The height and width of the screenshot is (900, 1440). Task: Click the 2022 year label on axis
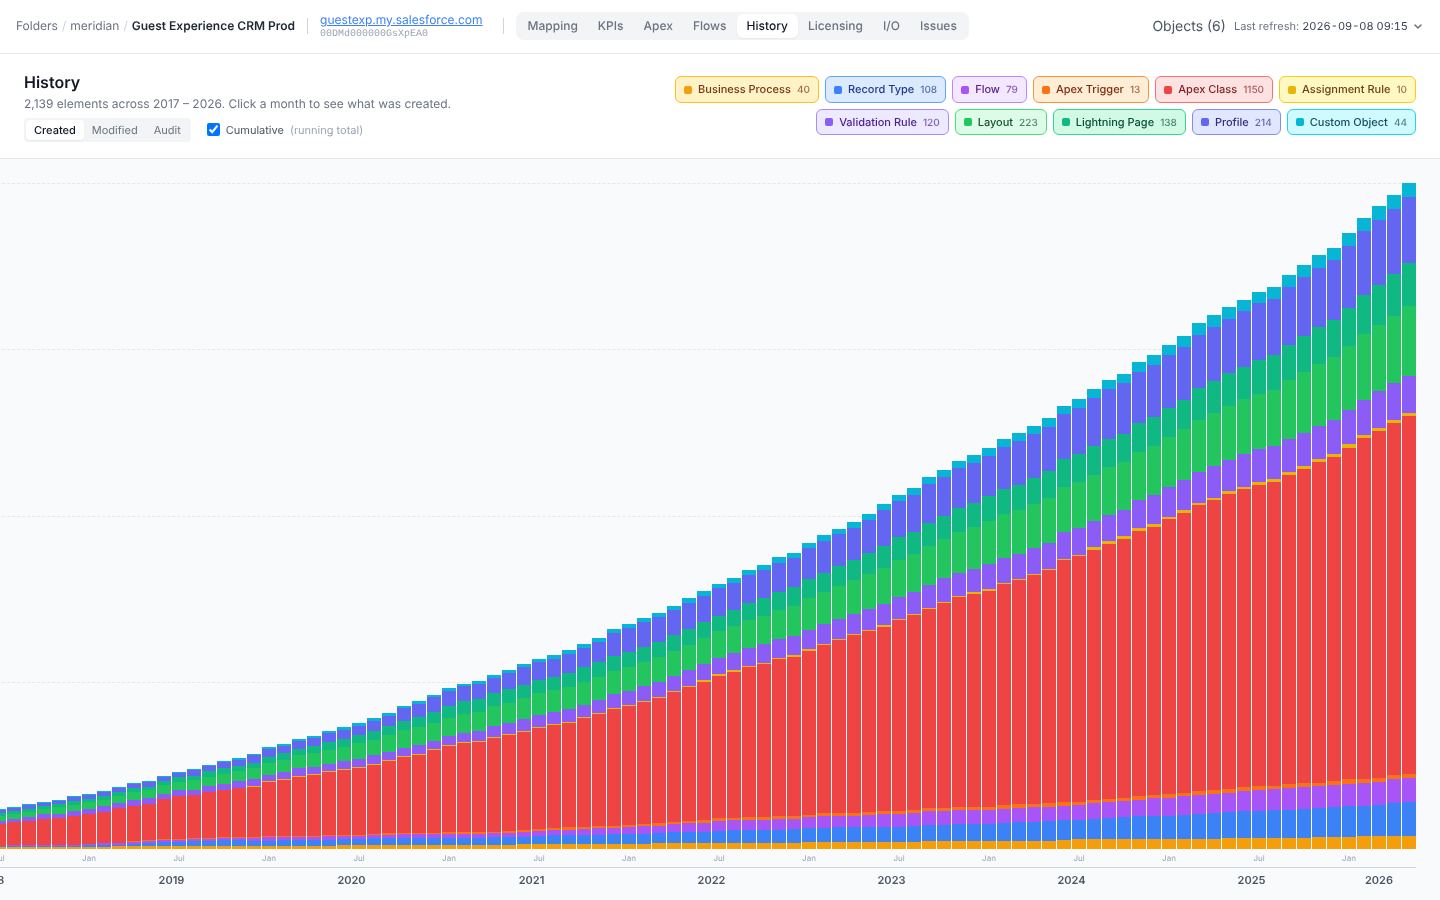tap(711, 880)
